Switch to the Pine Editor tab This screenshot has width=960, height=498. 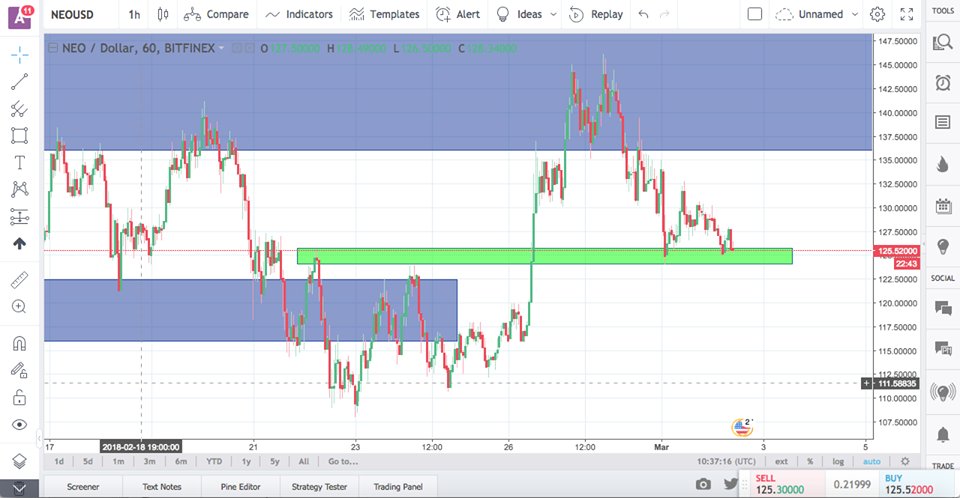click(241, 486)
